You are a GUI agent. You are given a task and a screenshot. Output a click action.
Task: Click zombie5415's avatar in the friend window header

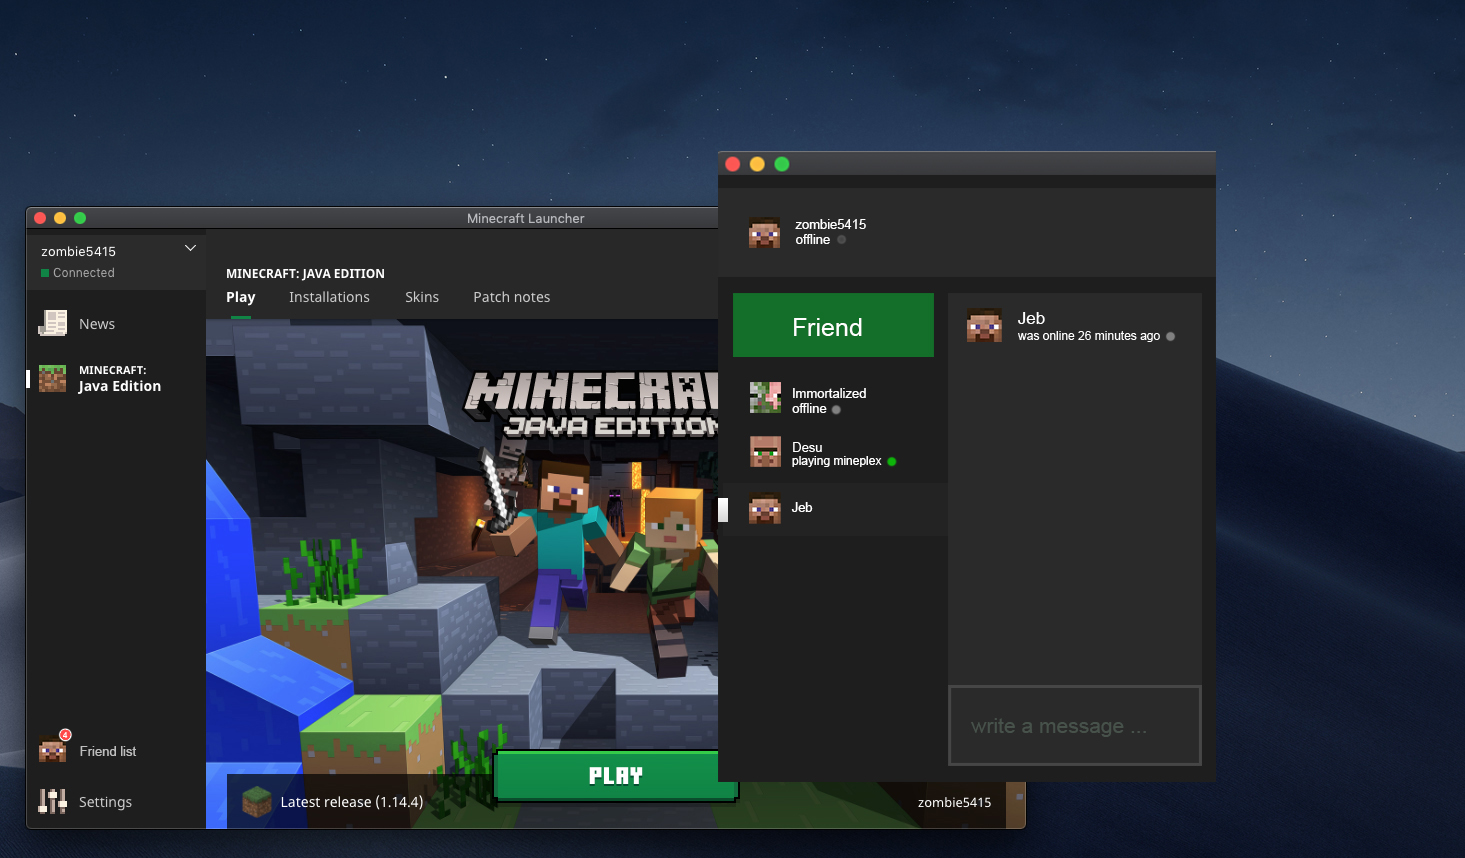pyautogui.click(x=764, y=232)
